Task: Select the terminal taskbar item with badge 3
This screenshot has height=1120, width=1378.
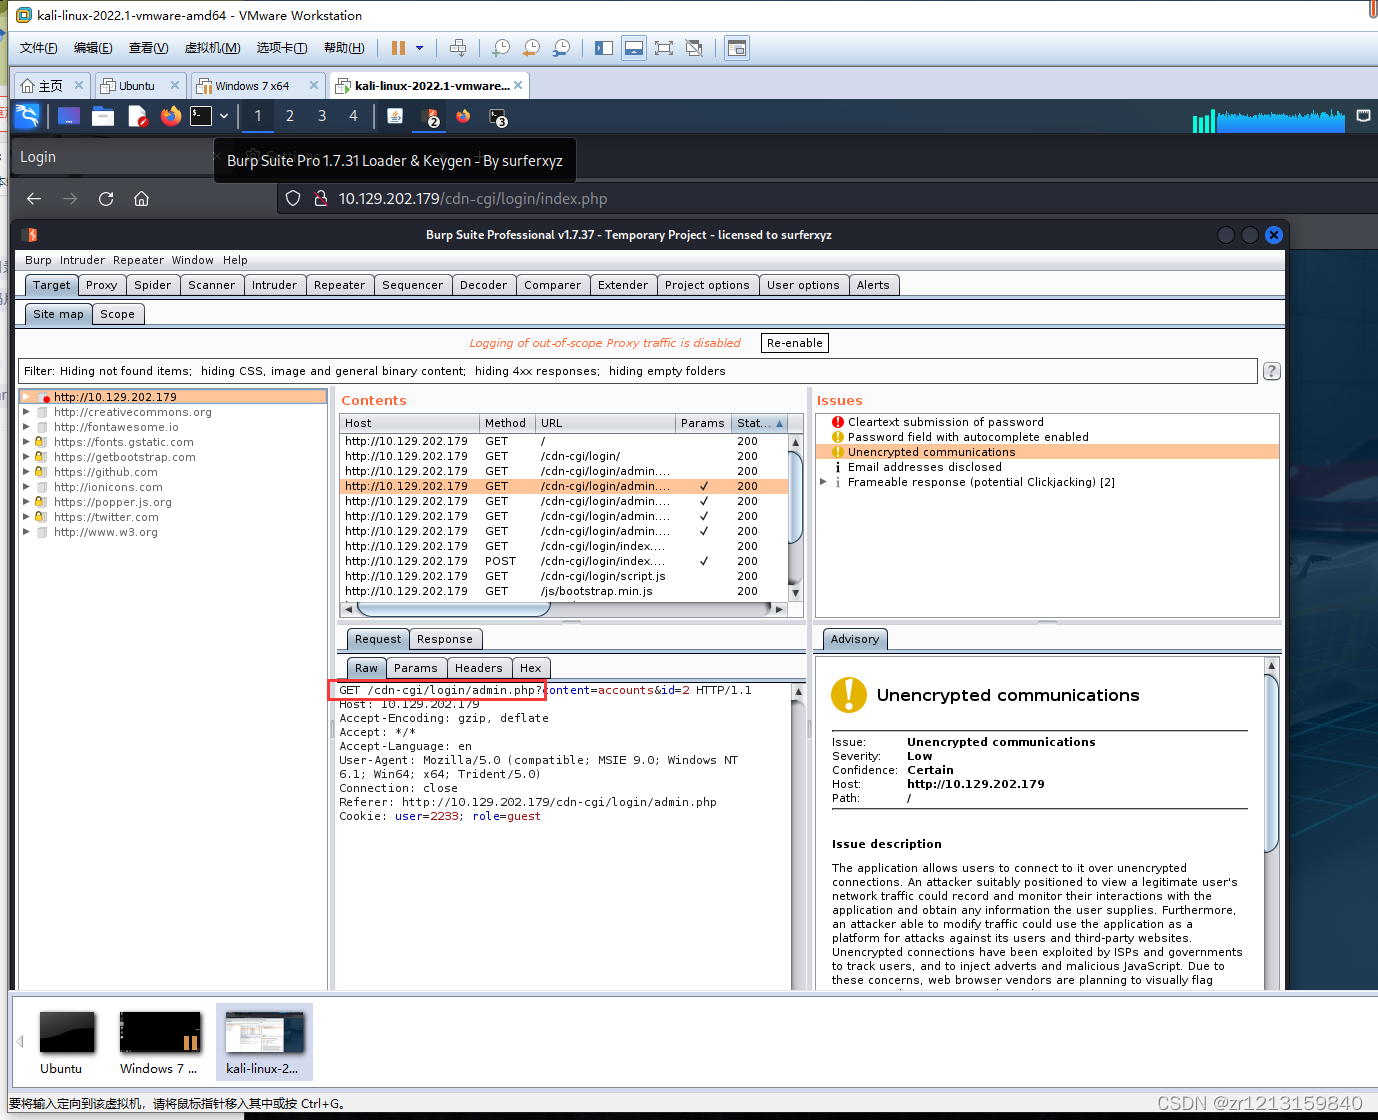Action: 497,117
